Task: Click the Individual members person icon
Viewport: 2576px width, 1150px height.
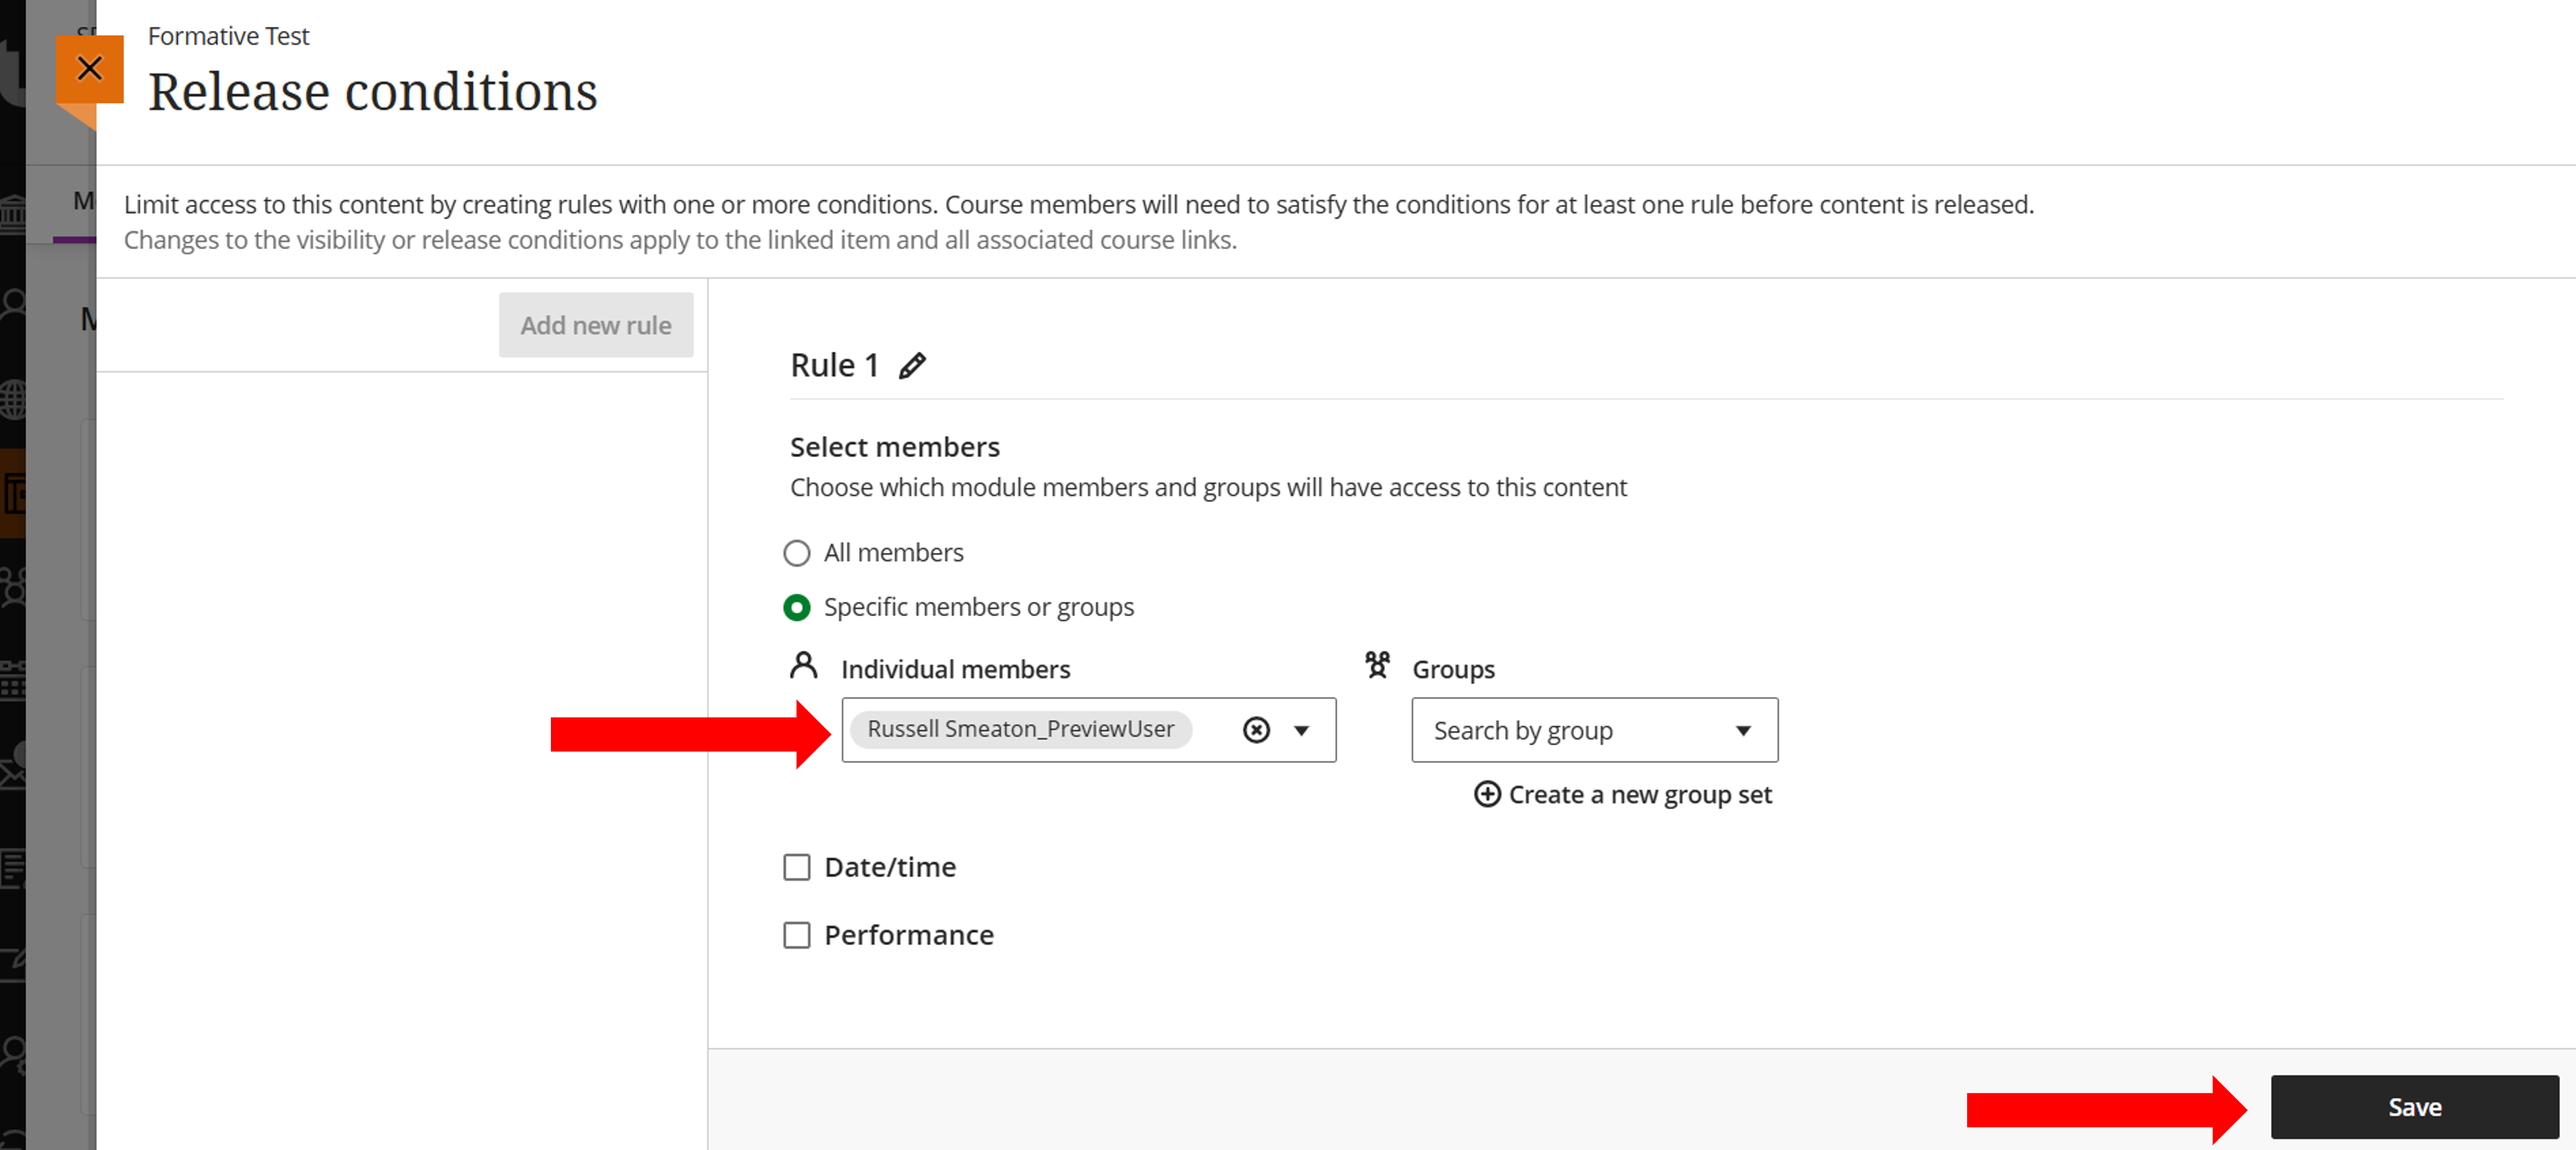Action: pos(803,666)
